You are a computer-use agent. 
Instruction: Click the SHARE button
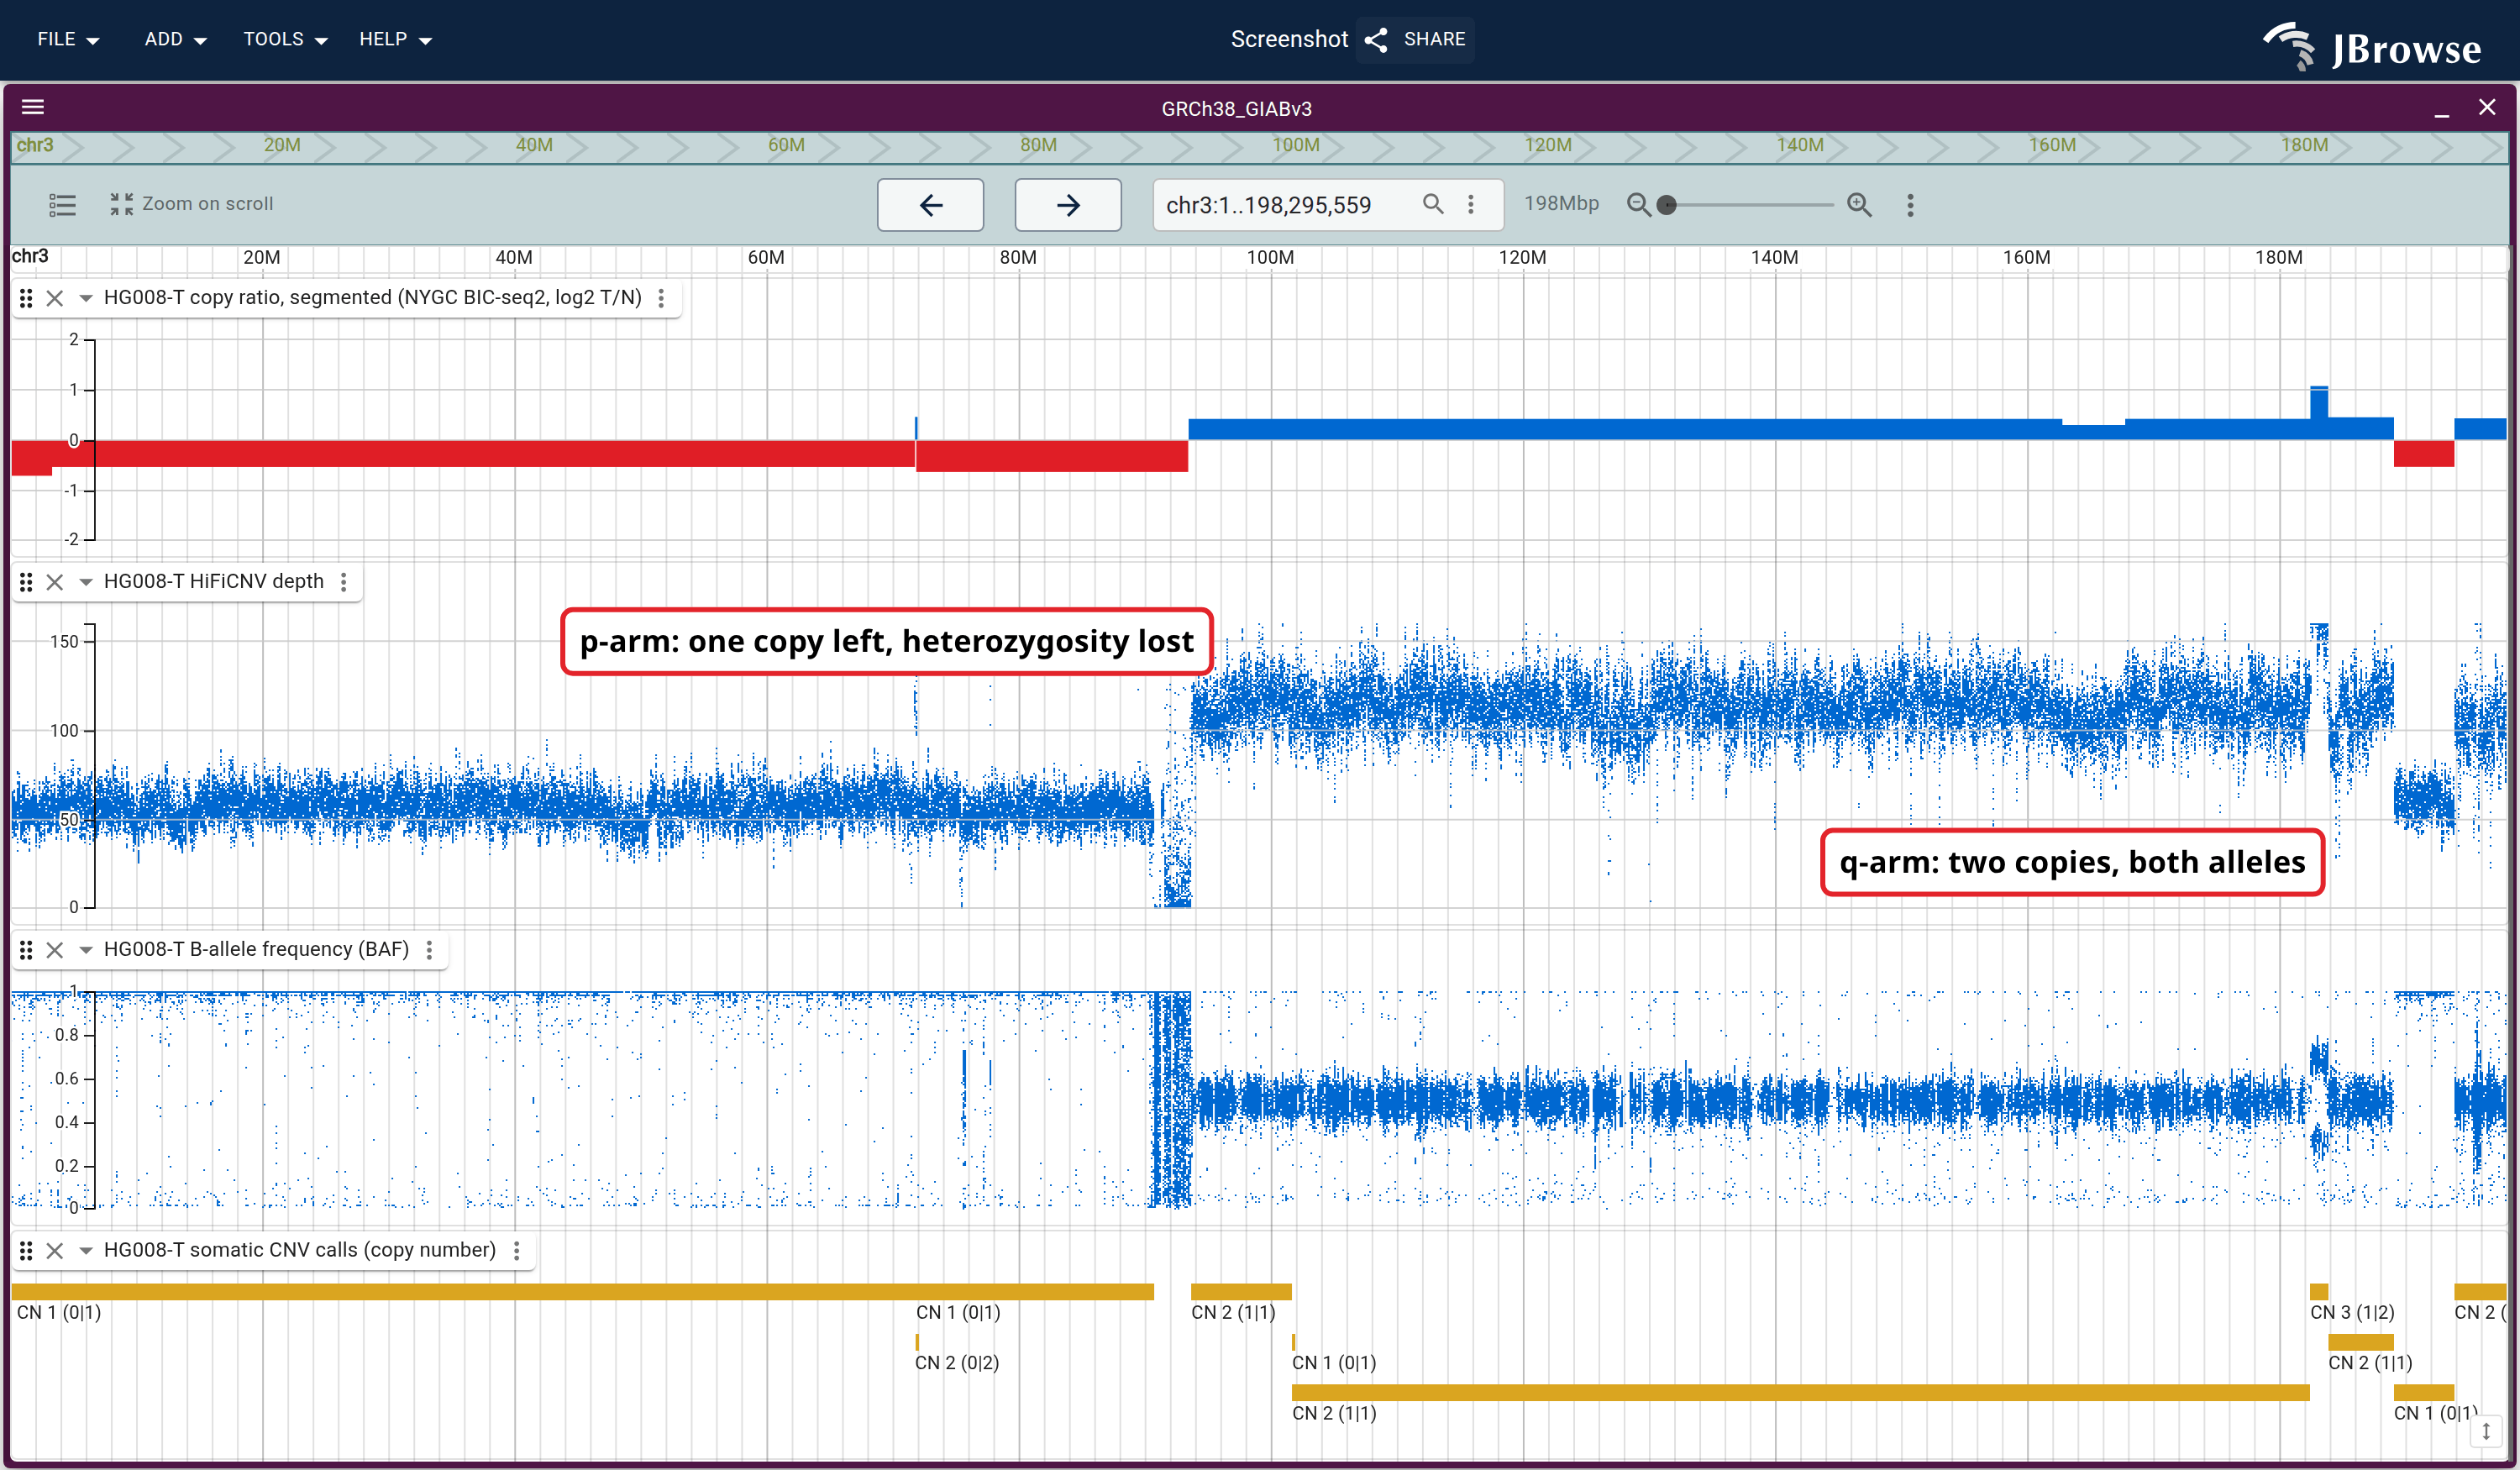[x=1415, y=39]
